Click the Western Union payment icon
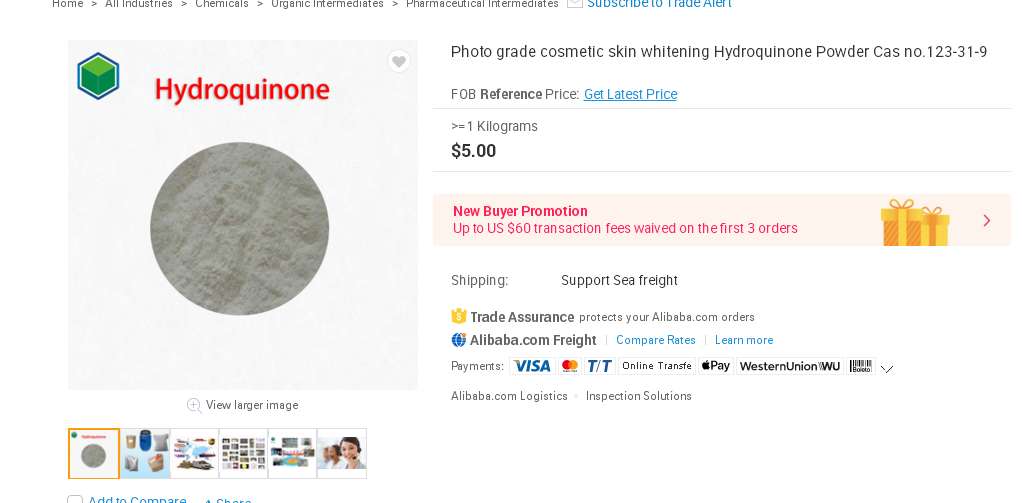This screenshot has height=503, width=1022. tap(790, 366)
